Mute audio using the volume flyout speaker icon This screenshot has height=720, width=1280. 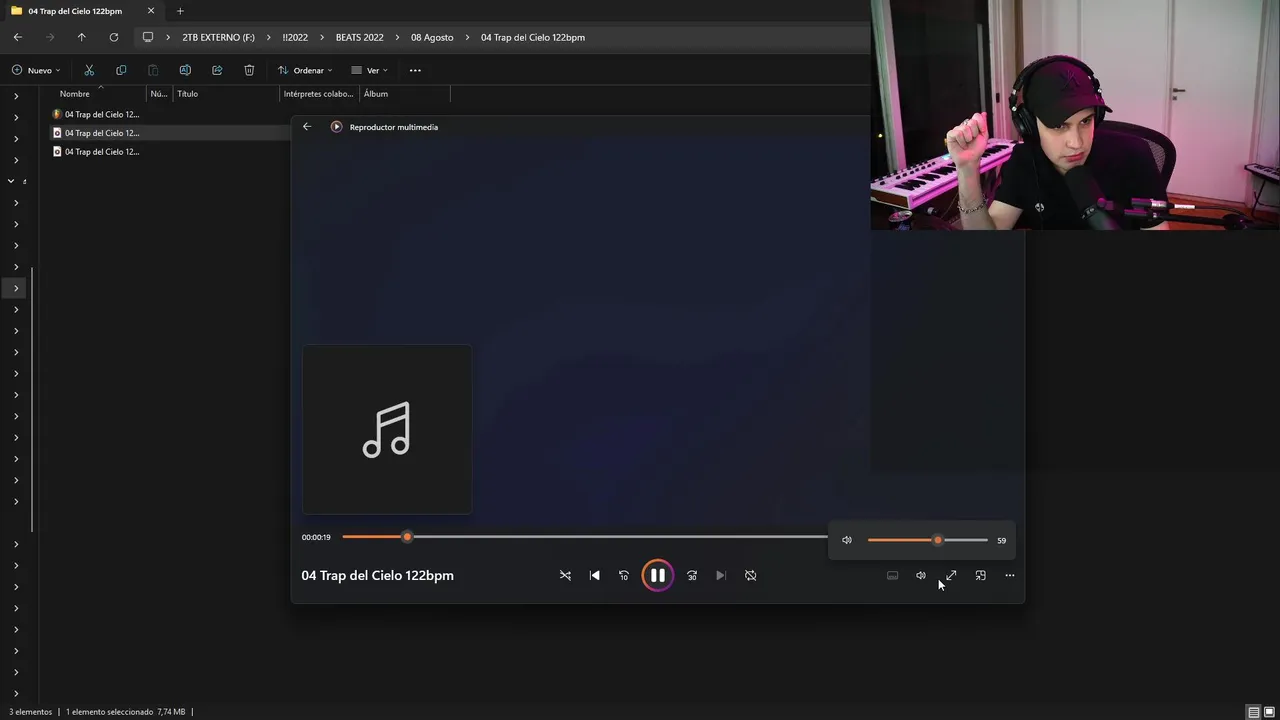click(847, 540)
